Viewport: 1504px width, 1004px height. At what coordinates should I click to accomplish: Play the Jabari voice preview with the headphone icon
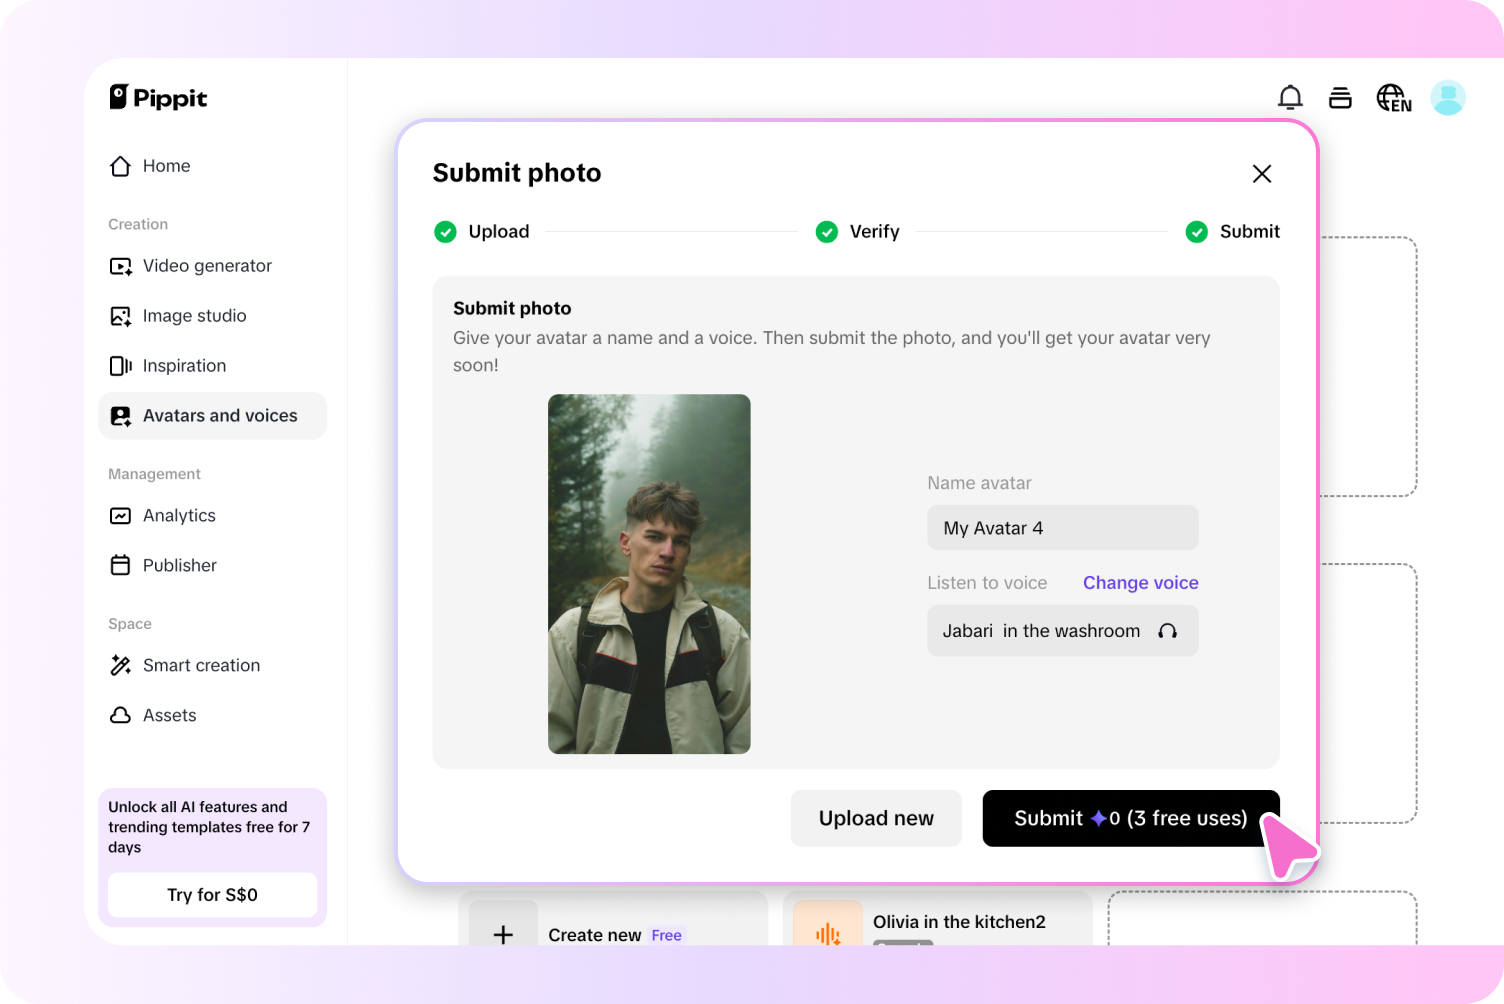pos(1167,630)
